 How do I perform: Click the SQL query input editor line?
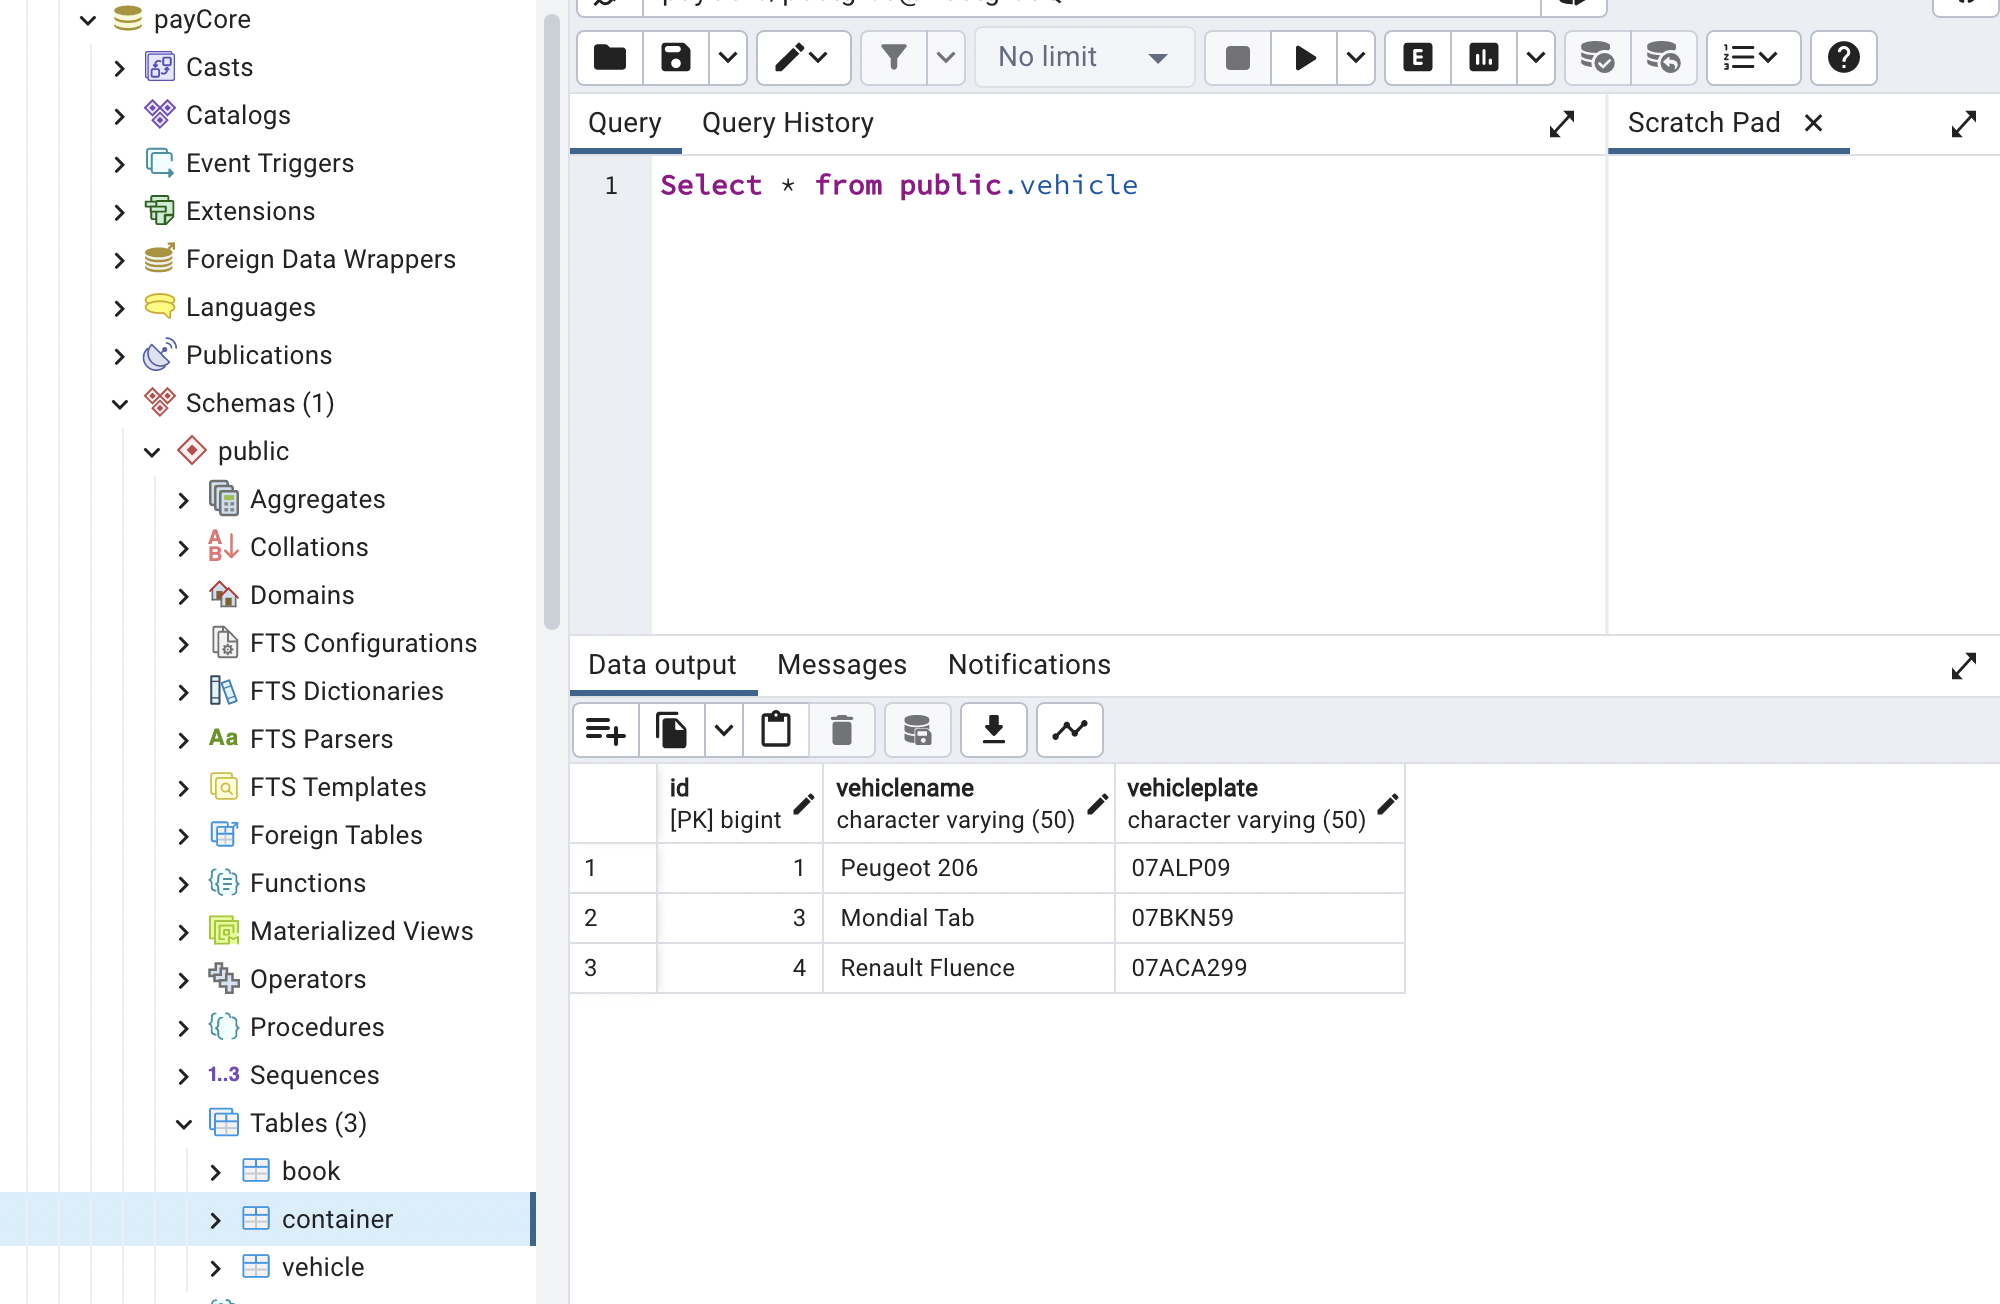(898, 185)
